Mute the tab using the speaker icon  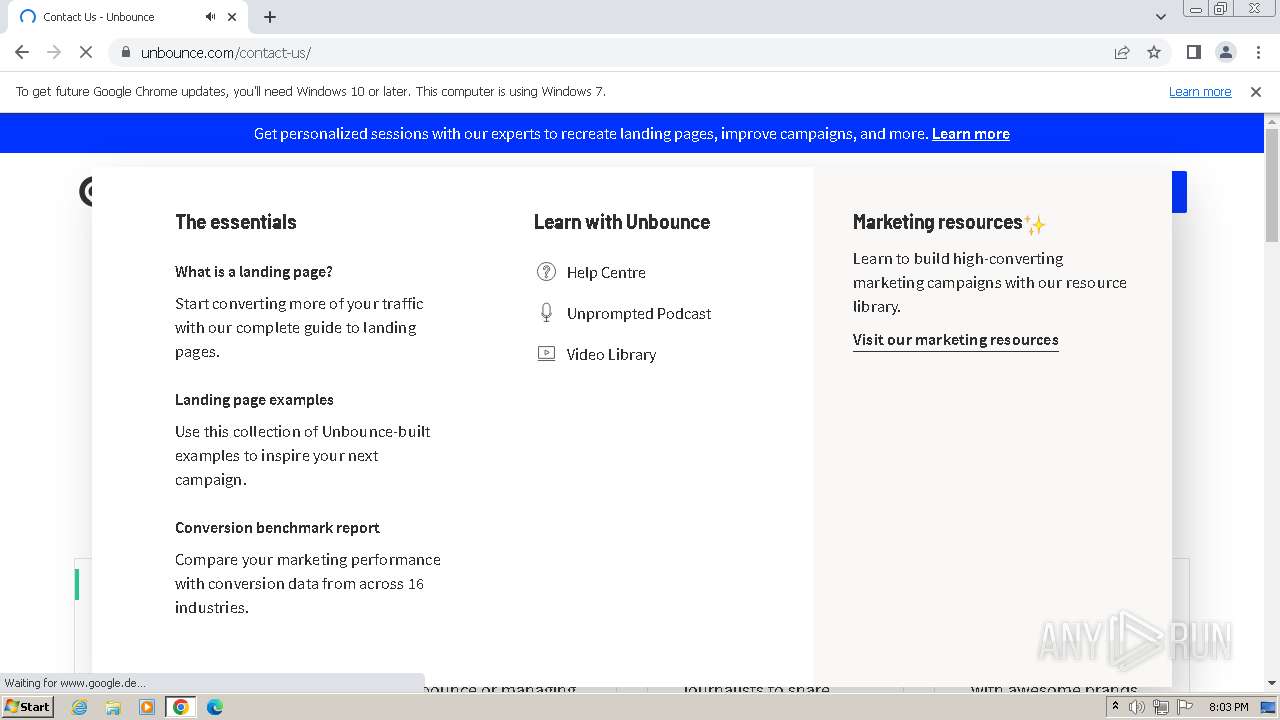click(x=211, y=17)
